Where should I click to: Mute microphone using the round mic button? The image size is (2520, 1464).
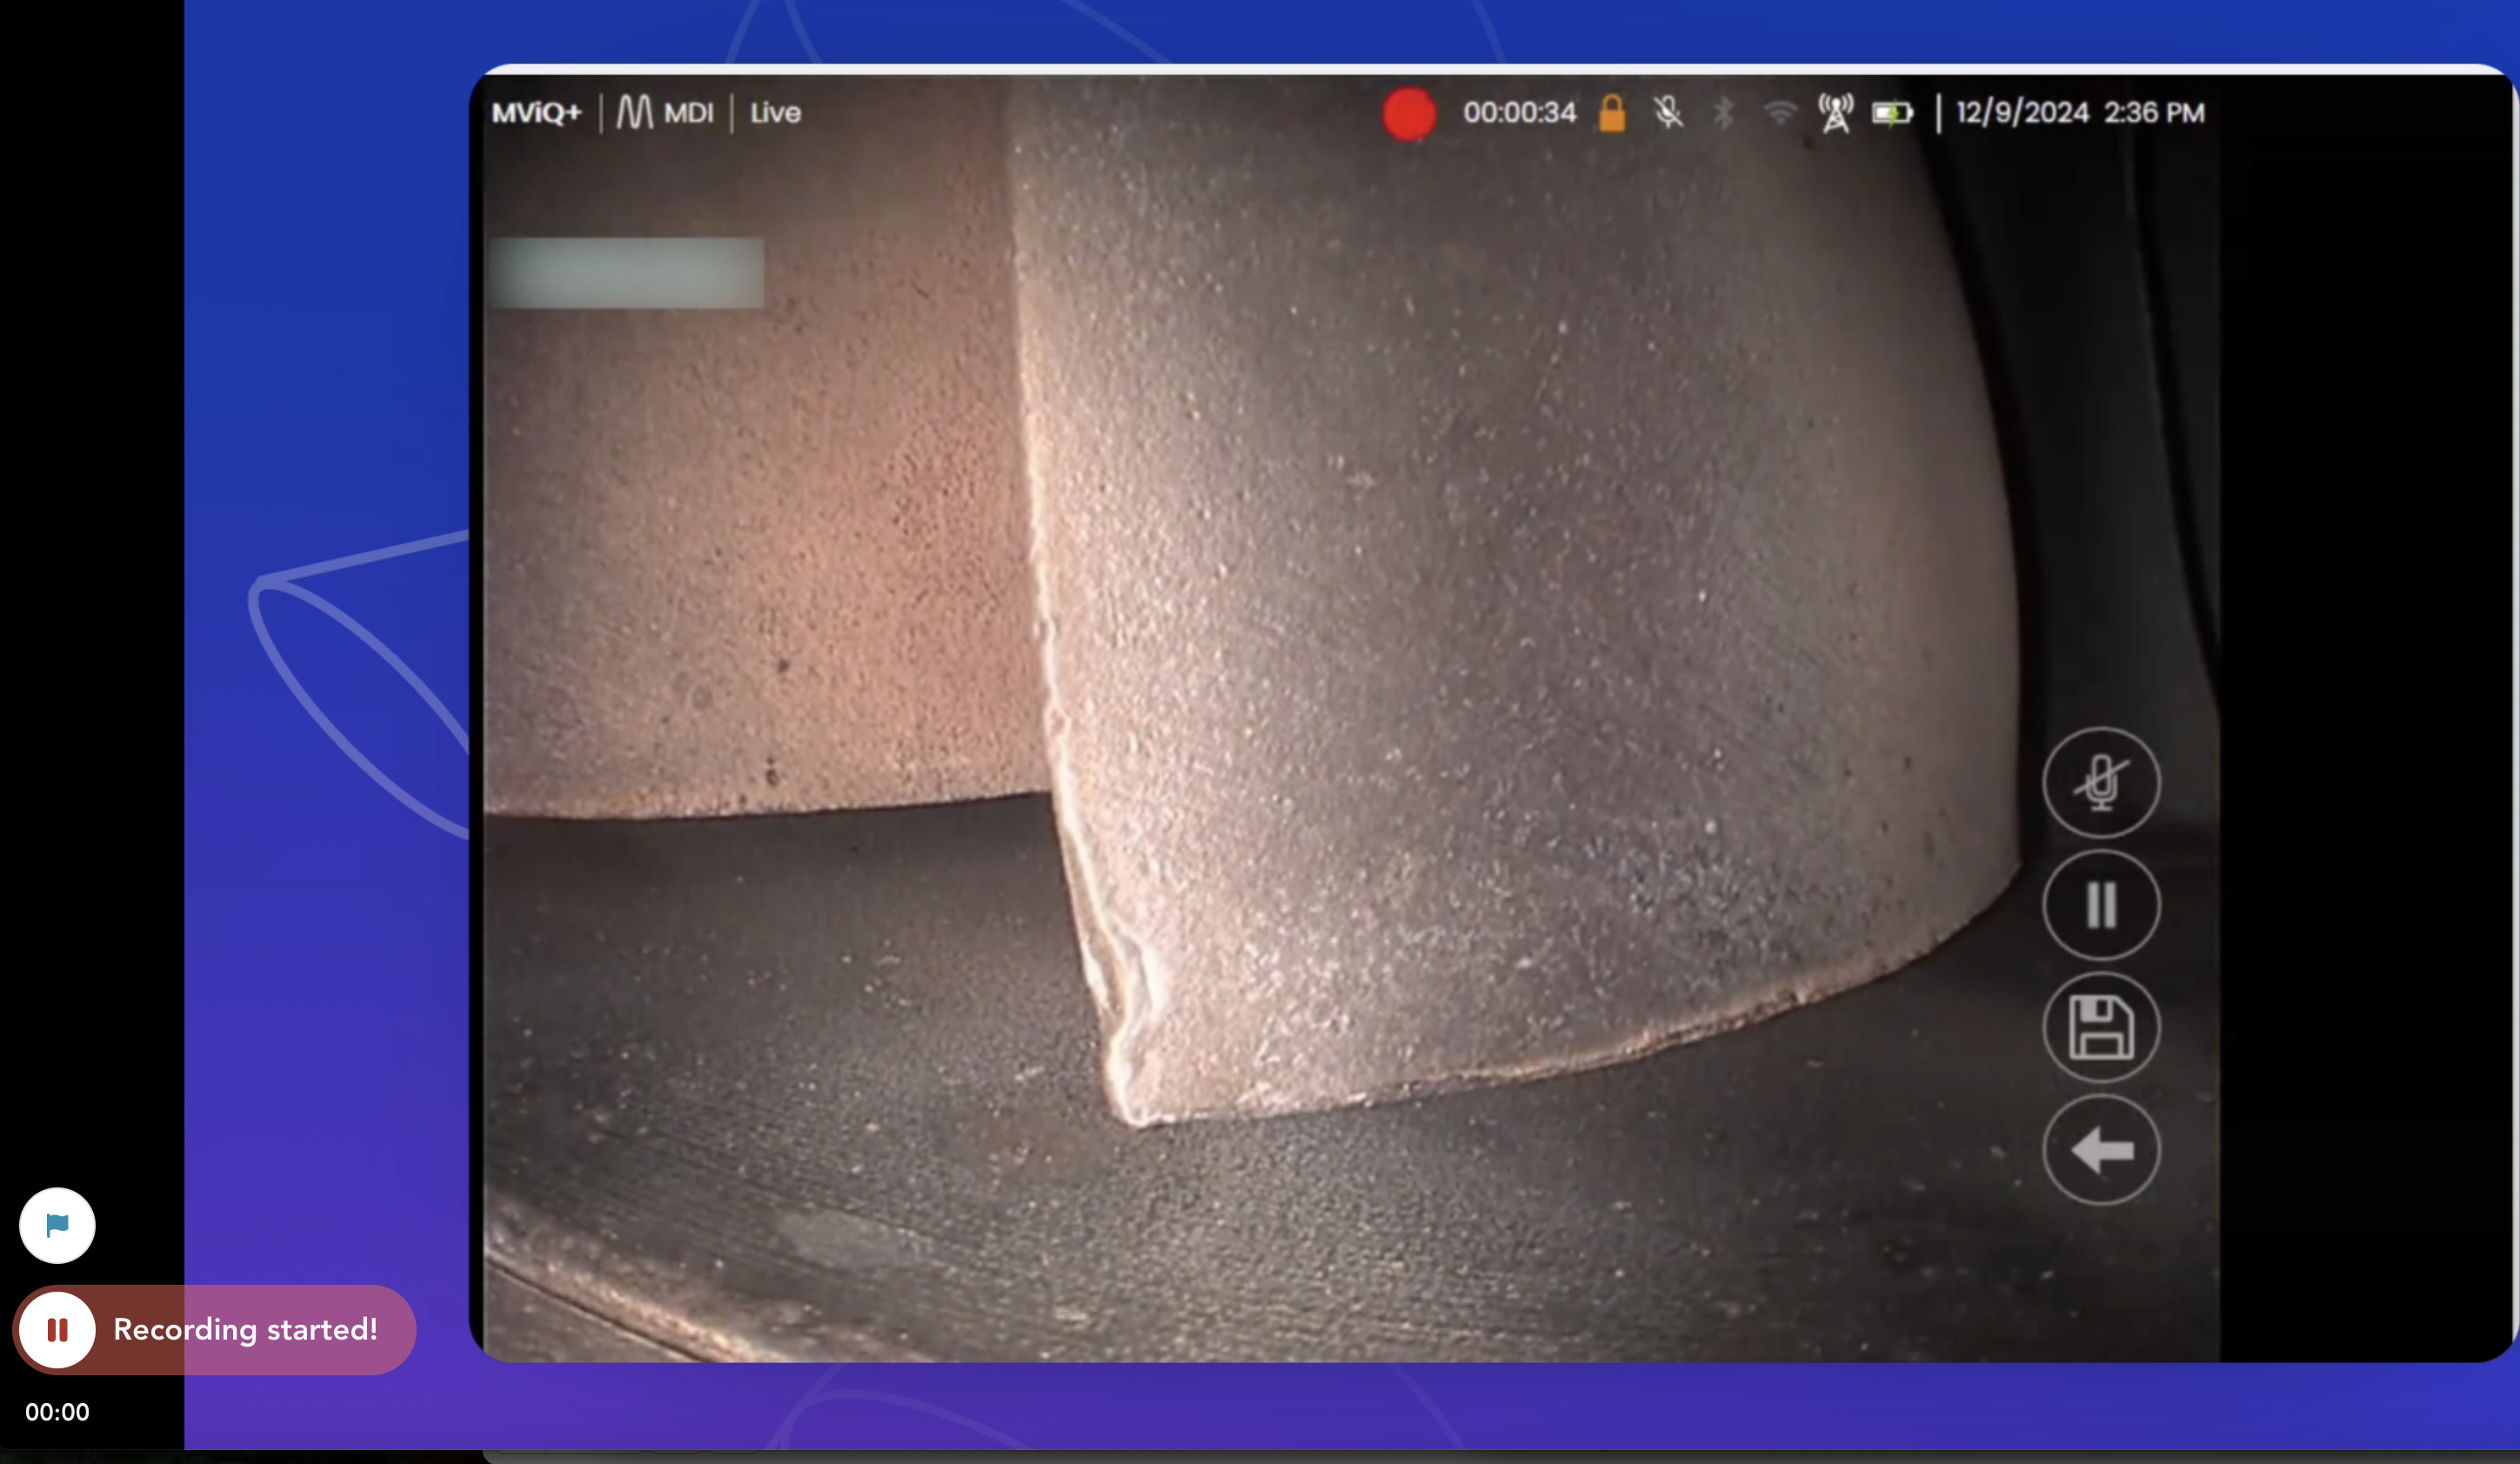[2100, 782]
